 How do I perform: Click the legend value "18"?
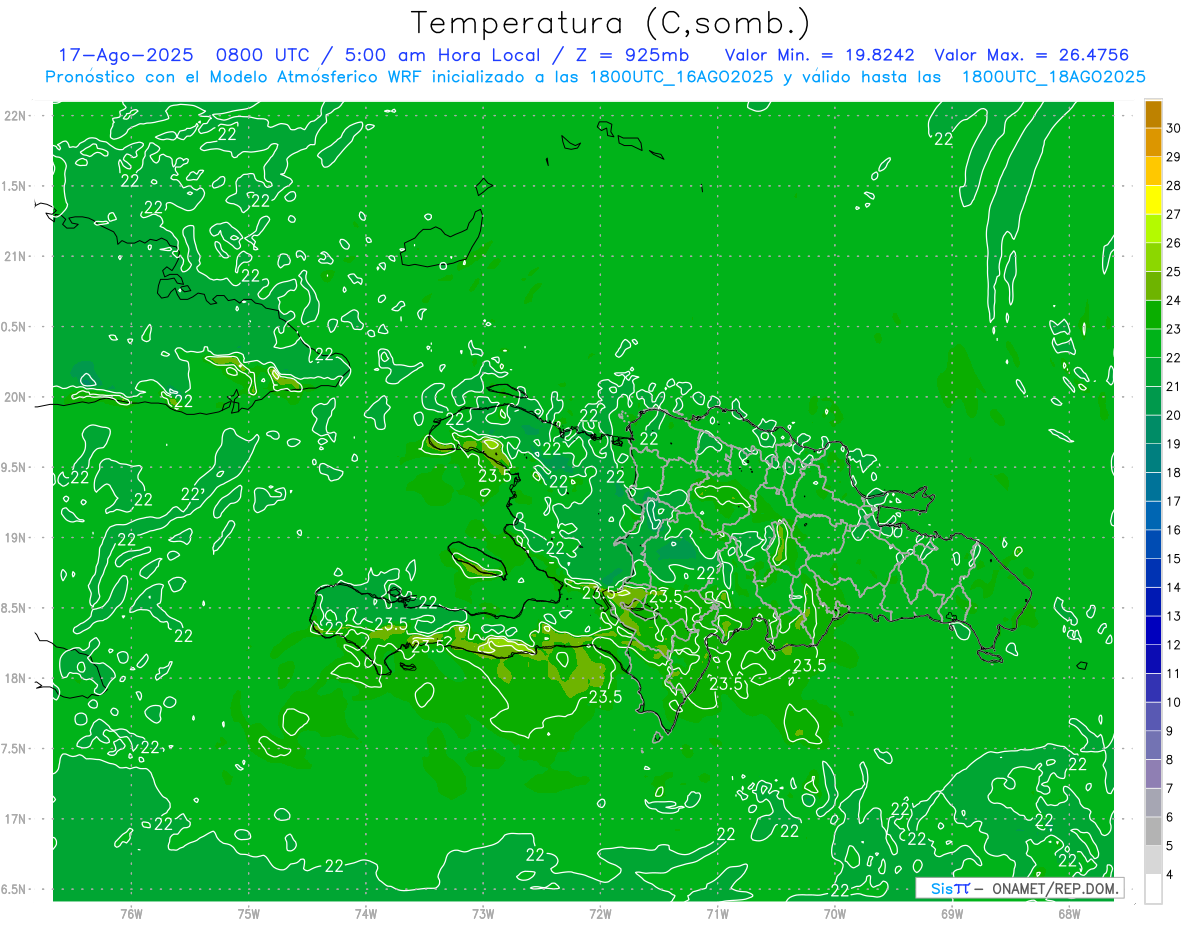[x=1174, y=473]
